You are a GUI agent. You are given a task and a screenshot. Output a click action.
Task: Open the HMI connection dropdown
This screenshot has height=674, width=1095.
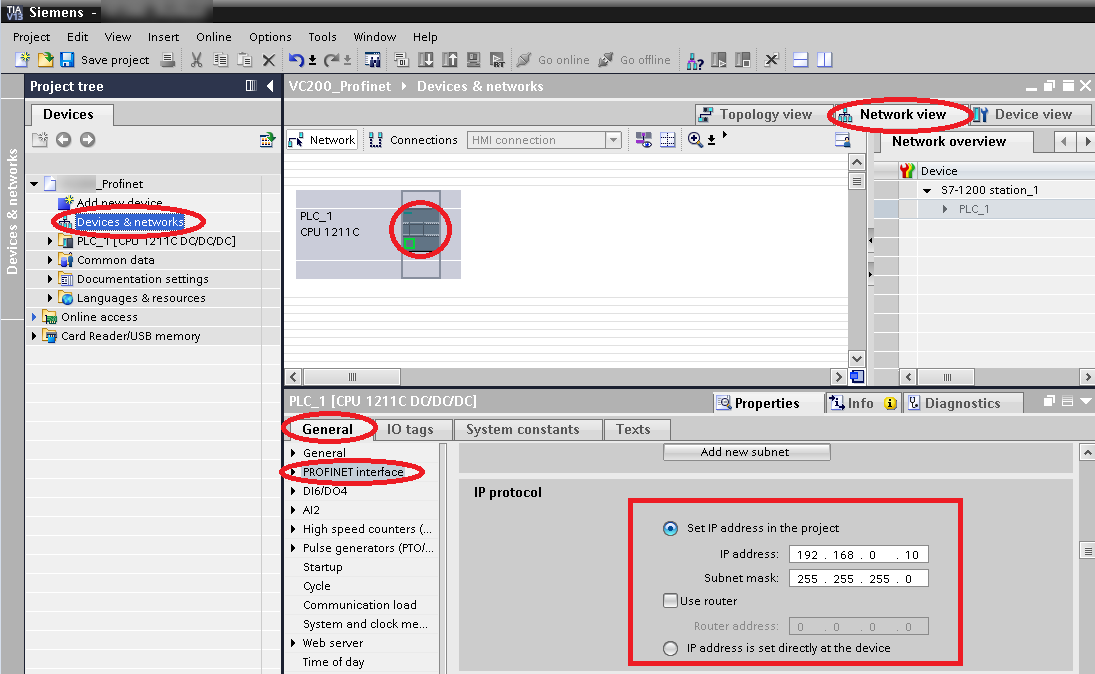pos(613,140)
